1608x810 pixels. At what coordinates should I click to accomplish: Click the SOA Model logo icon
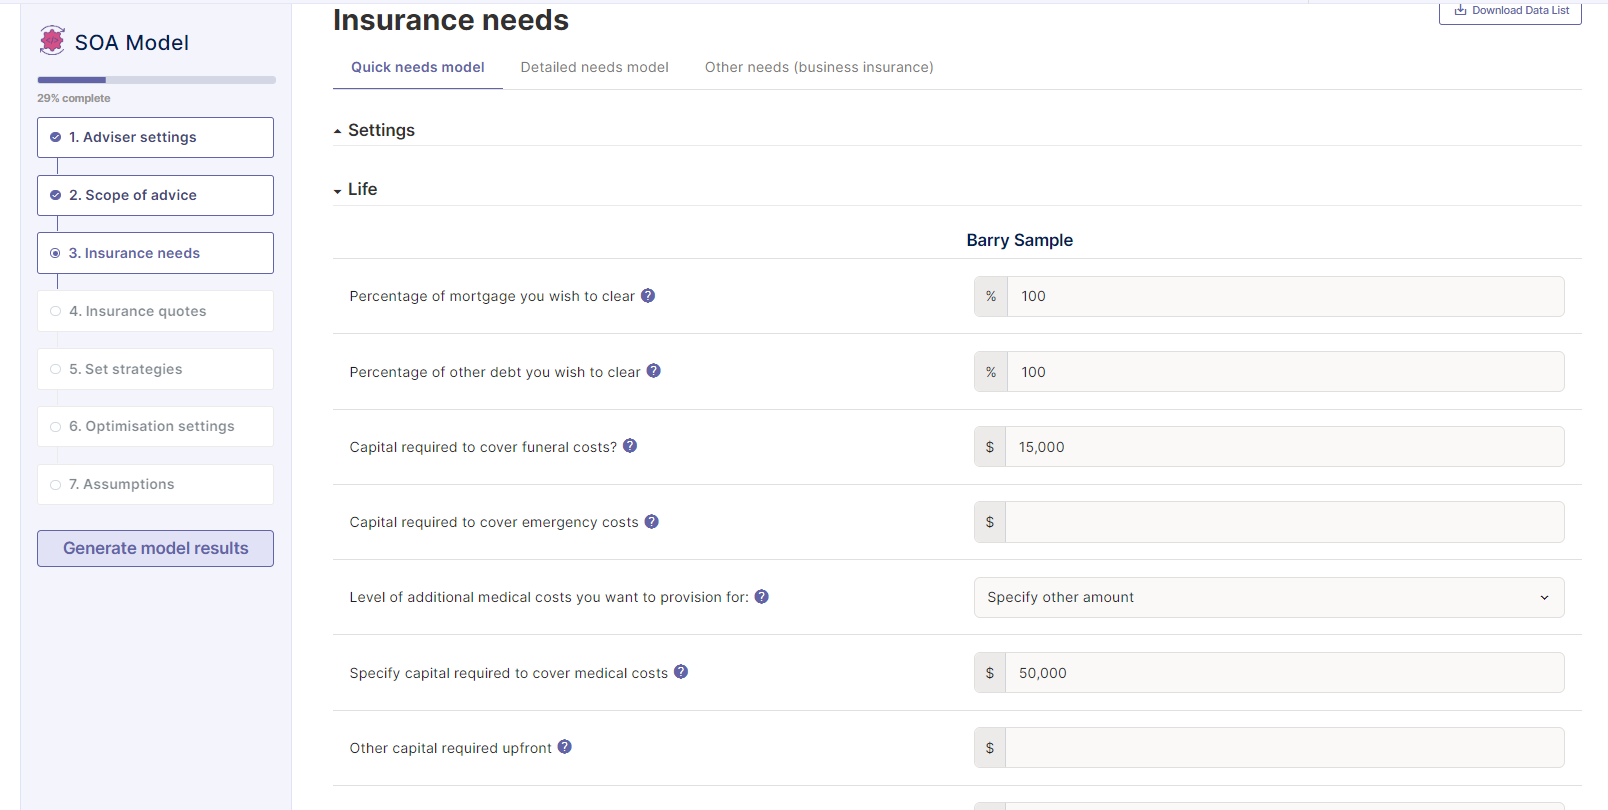click(52, 40)
